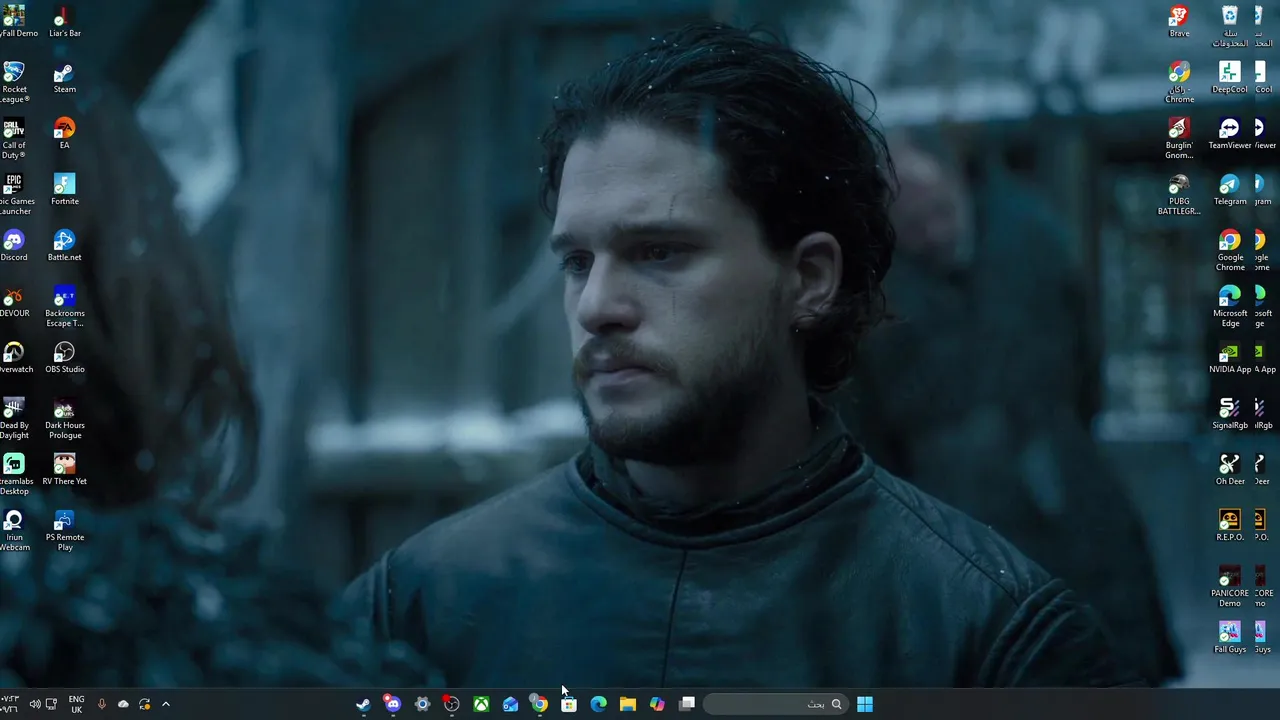Select the Microsoft Edge desktop shortcut

(1230, 307)
